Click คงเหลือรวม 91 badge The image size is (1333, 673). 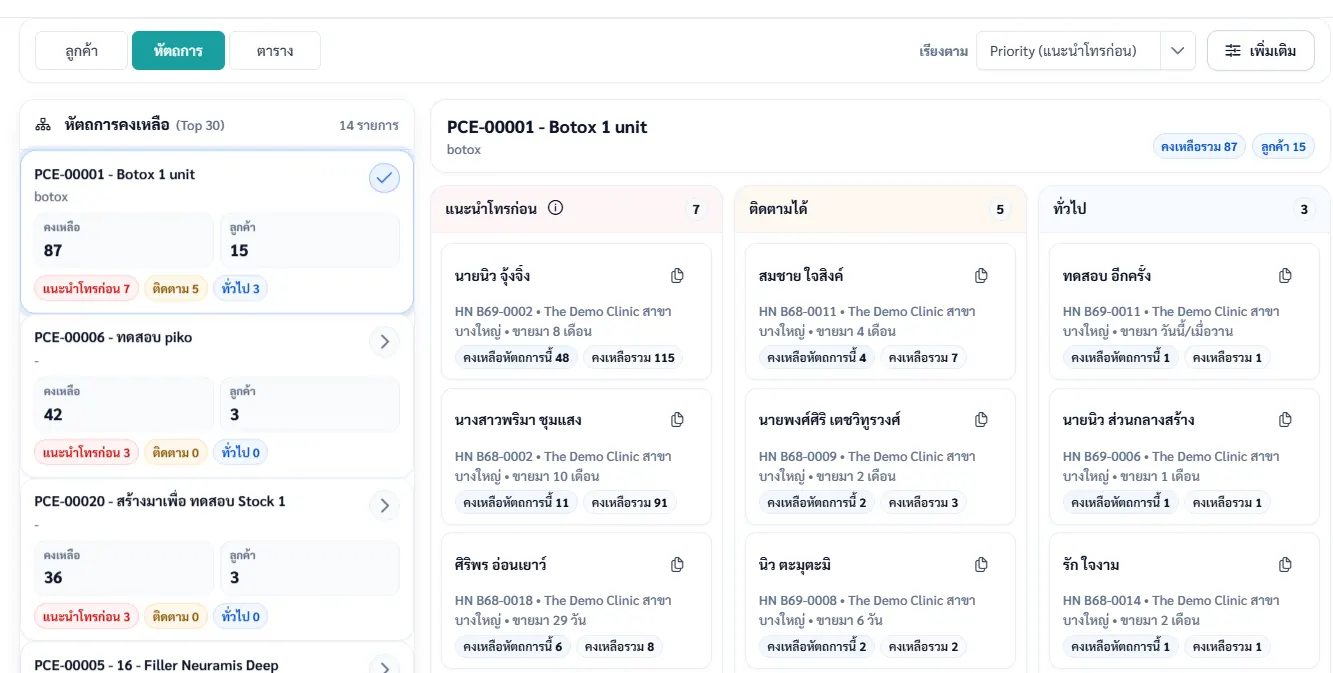point(629,502)
